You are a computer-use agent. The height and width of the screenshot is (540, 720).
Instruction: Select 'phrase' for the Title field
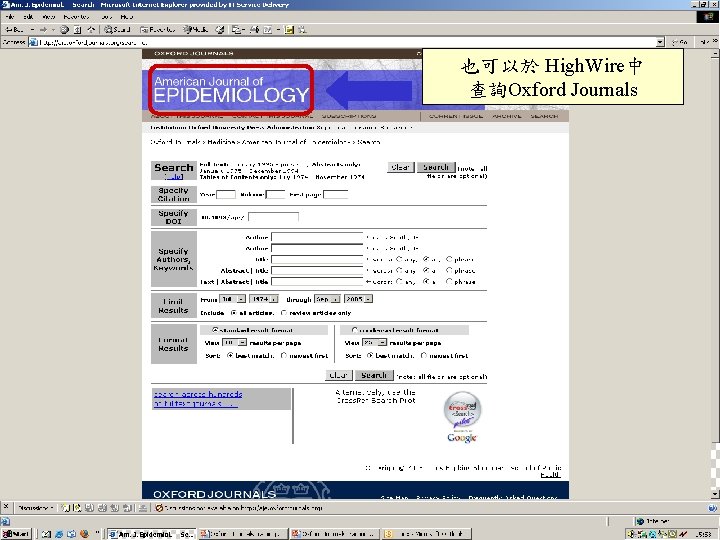(450, 259)
